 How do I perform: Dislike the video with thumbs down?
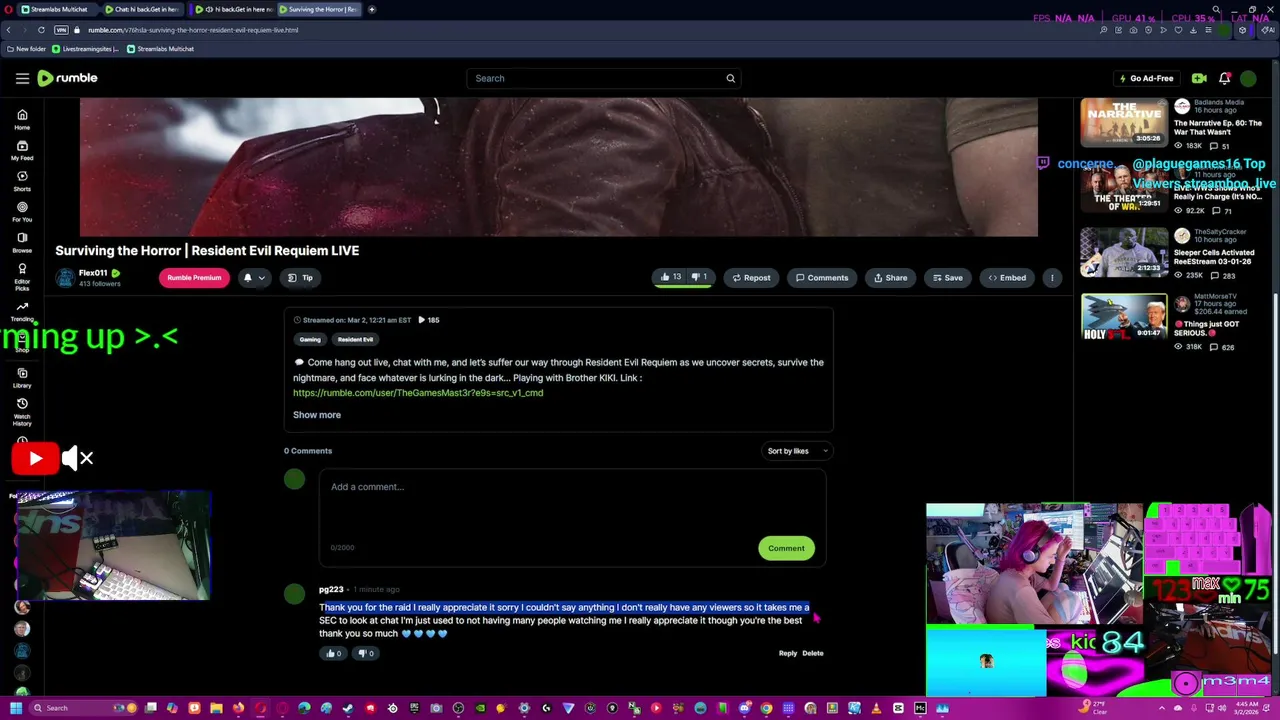coord(700,277)
